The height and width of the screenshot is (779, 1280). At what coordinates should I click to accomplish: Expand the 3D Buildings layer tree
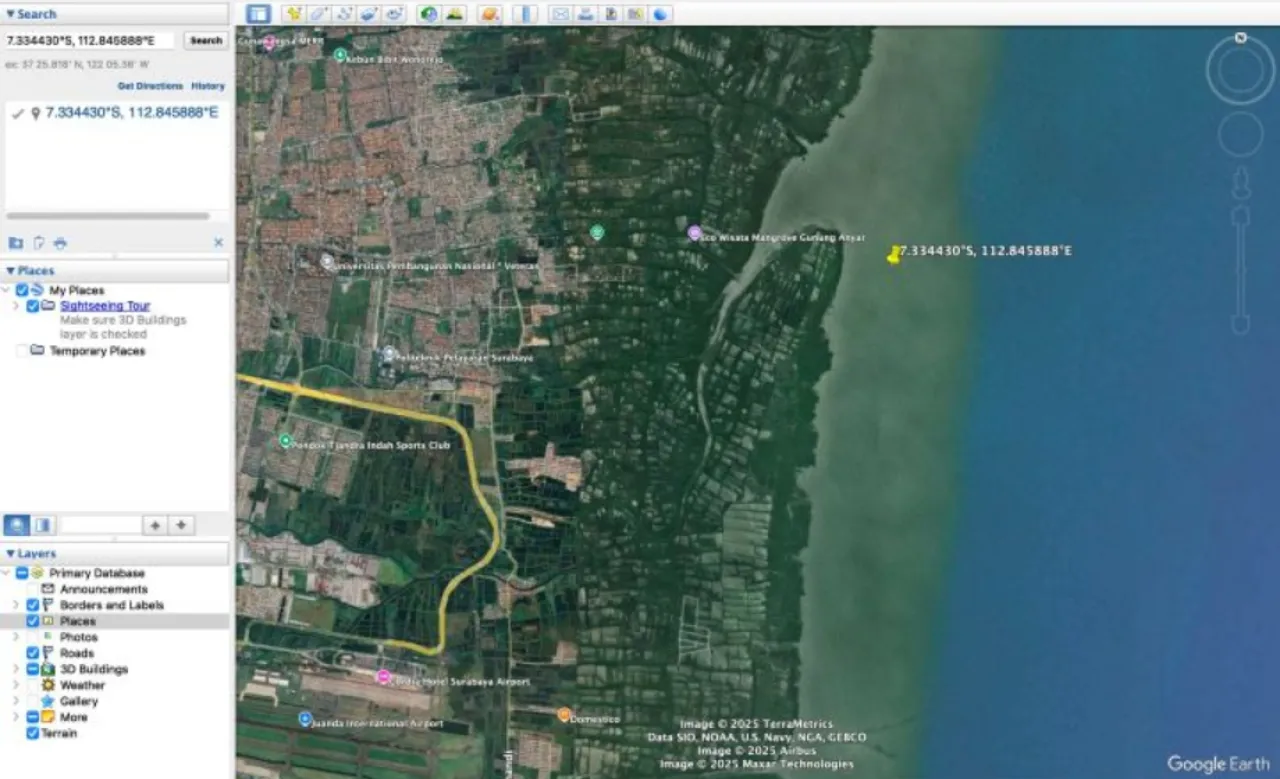coord(16,669)
